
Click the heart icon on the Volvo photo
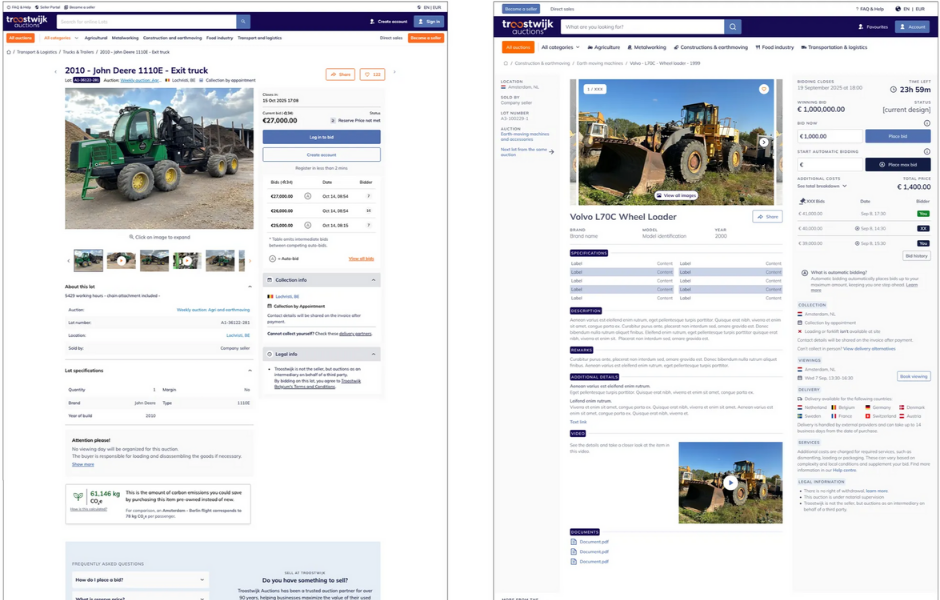tap(763, 90)
